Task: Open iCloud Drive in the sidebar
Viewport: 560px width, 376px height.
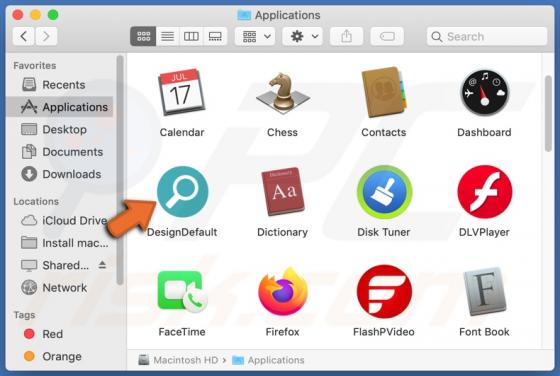Action: pos(60,221)
